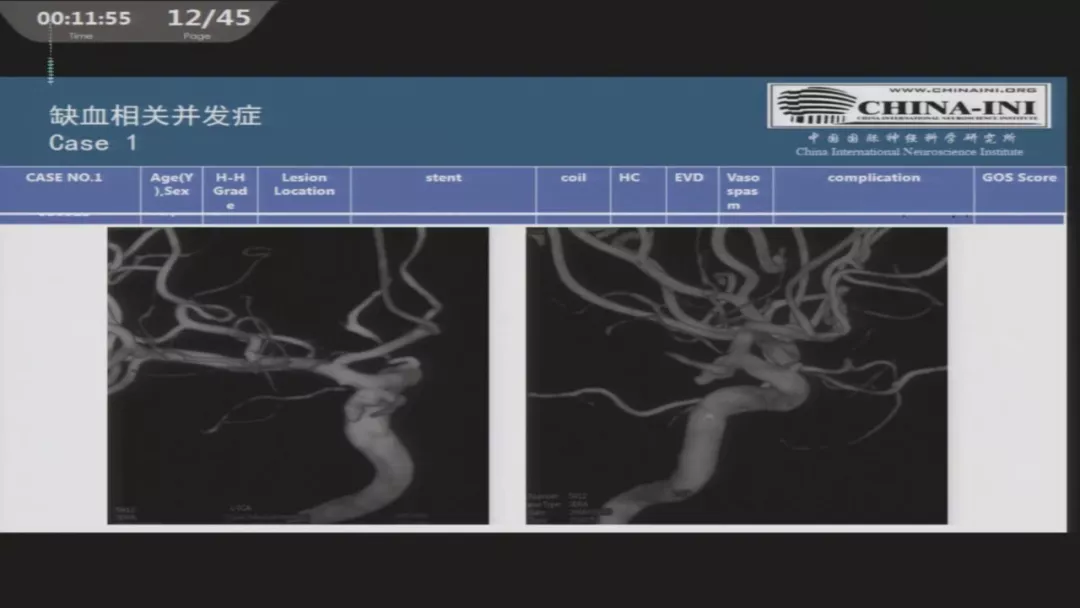Click the 00:11:55 time display
Screen dimensions: 1080x608
click(x=84, y=19)
